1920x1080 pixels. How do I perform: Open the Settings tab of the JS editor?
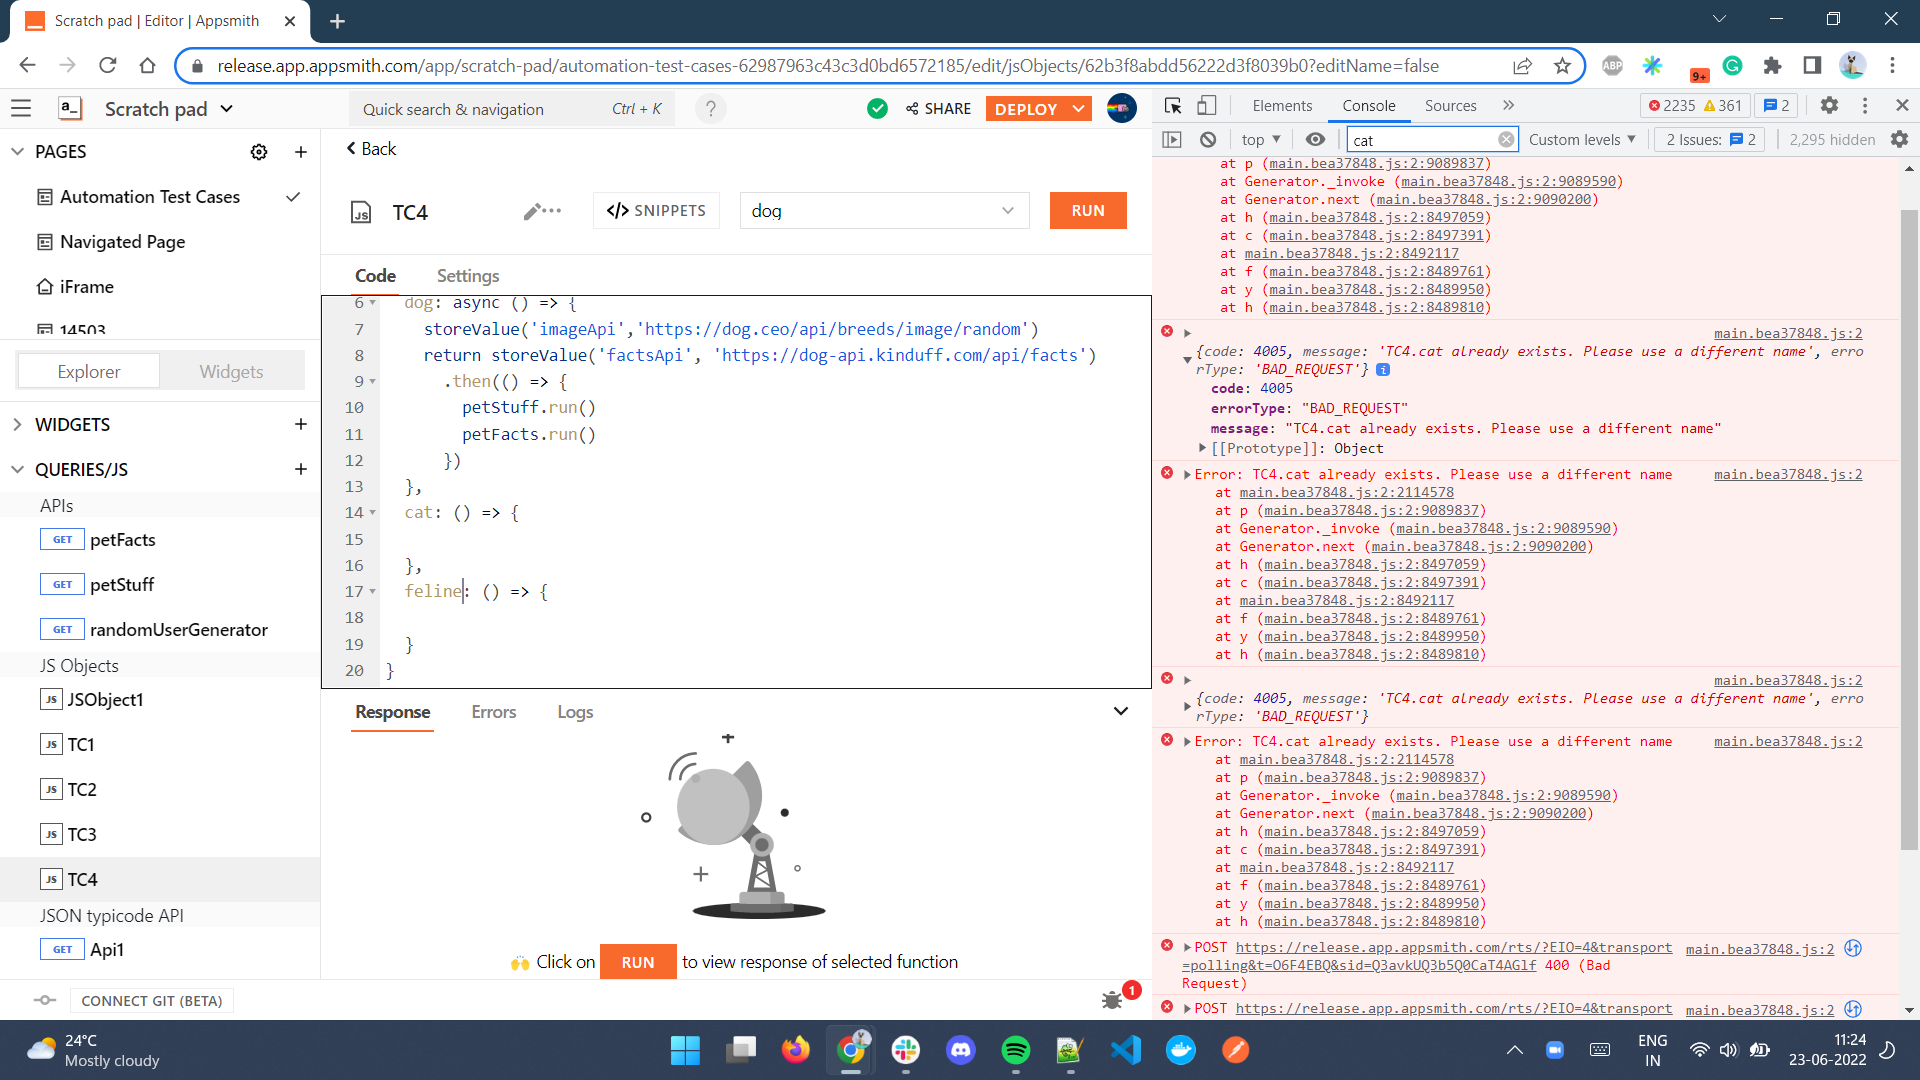[x=467, y=275]
